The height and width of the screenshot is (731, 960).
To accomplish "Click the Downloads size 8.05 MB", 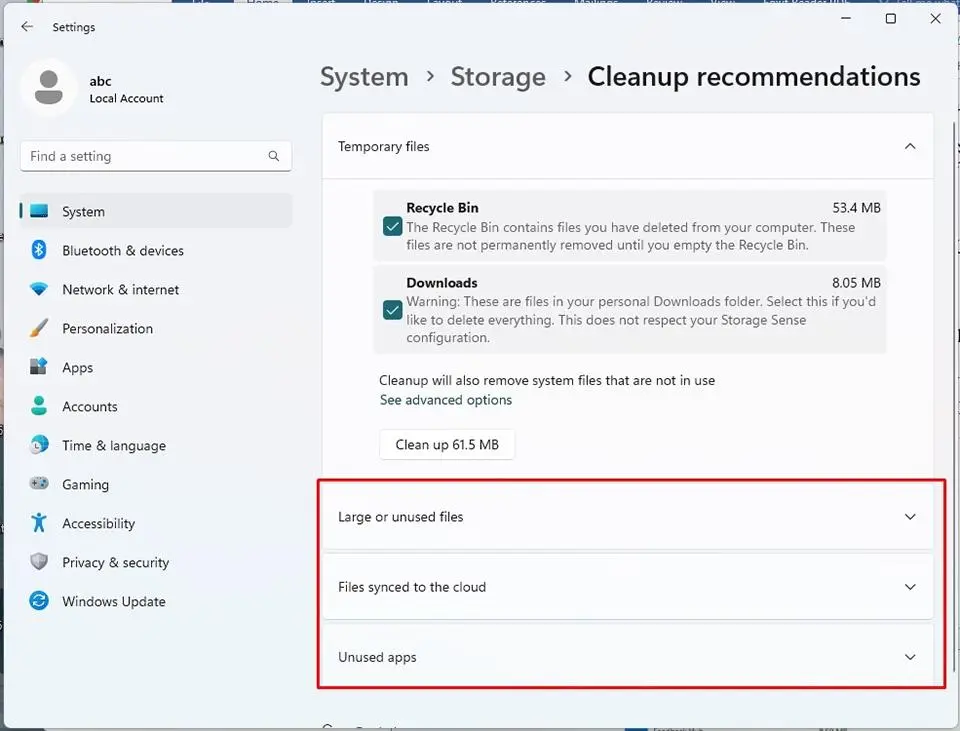I will [856, 282].
